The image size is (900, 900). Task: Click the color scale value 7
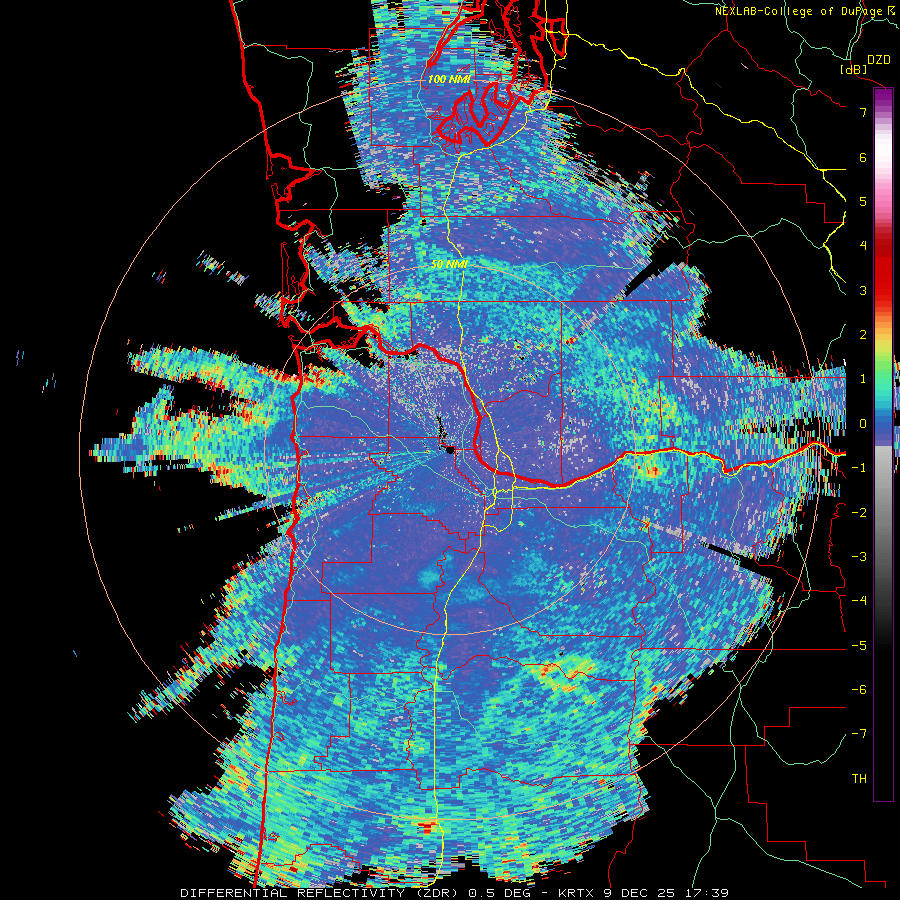[863, 112]
